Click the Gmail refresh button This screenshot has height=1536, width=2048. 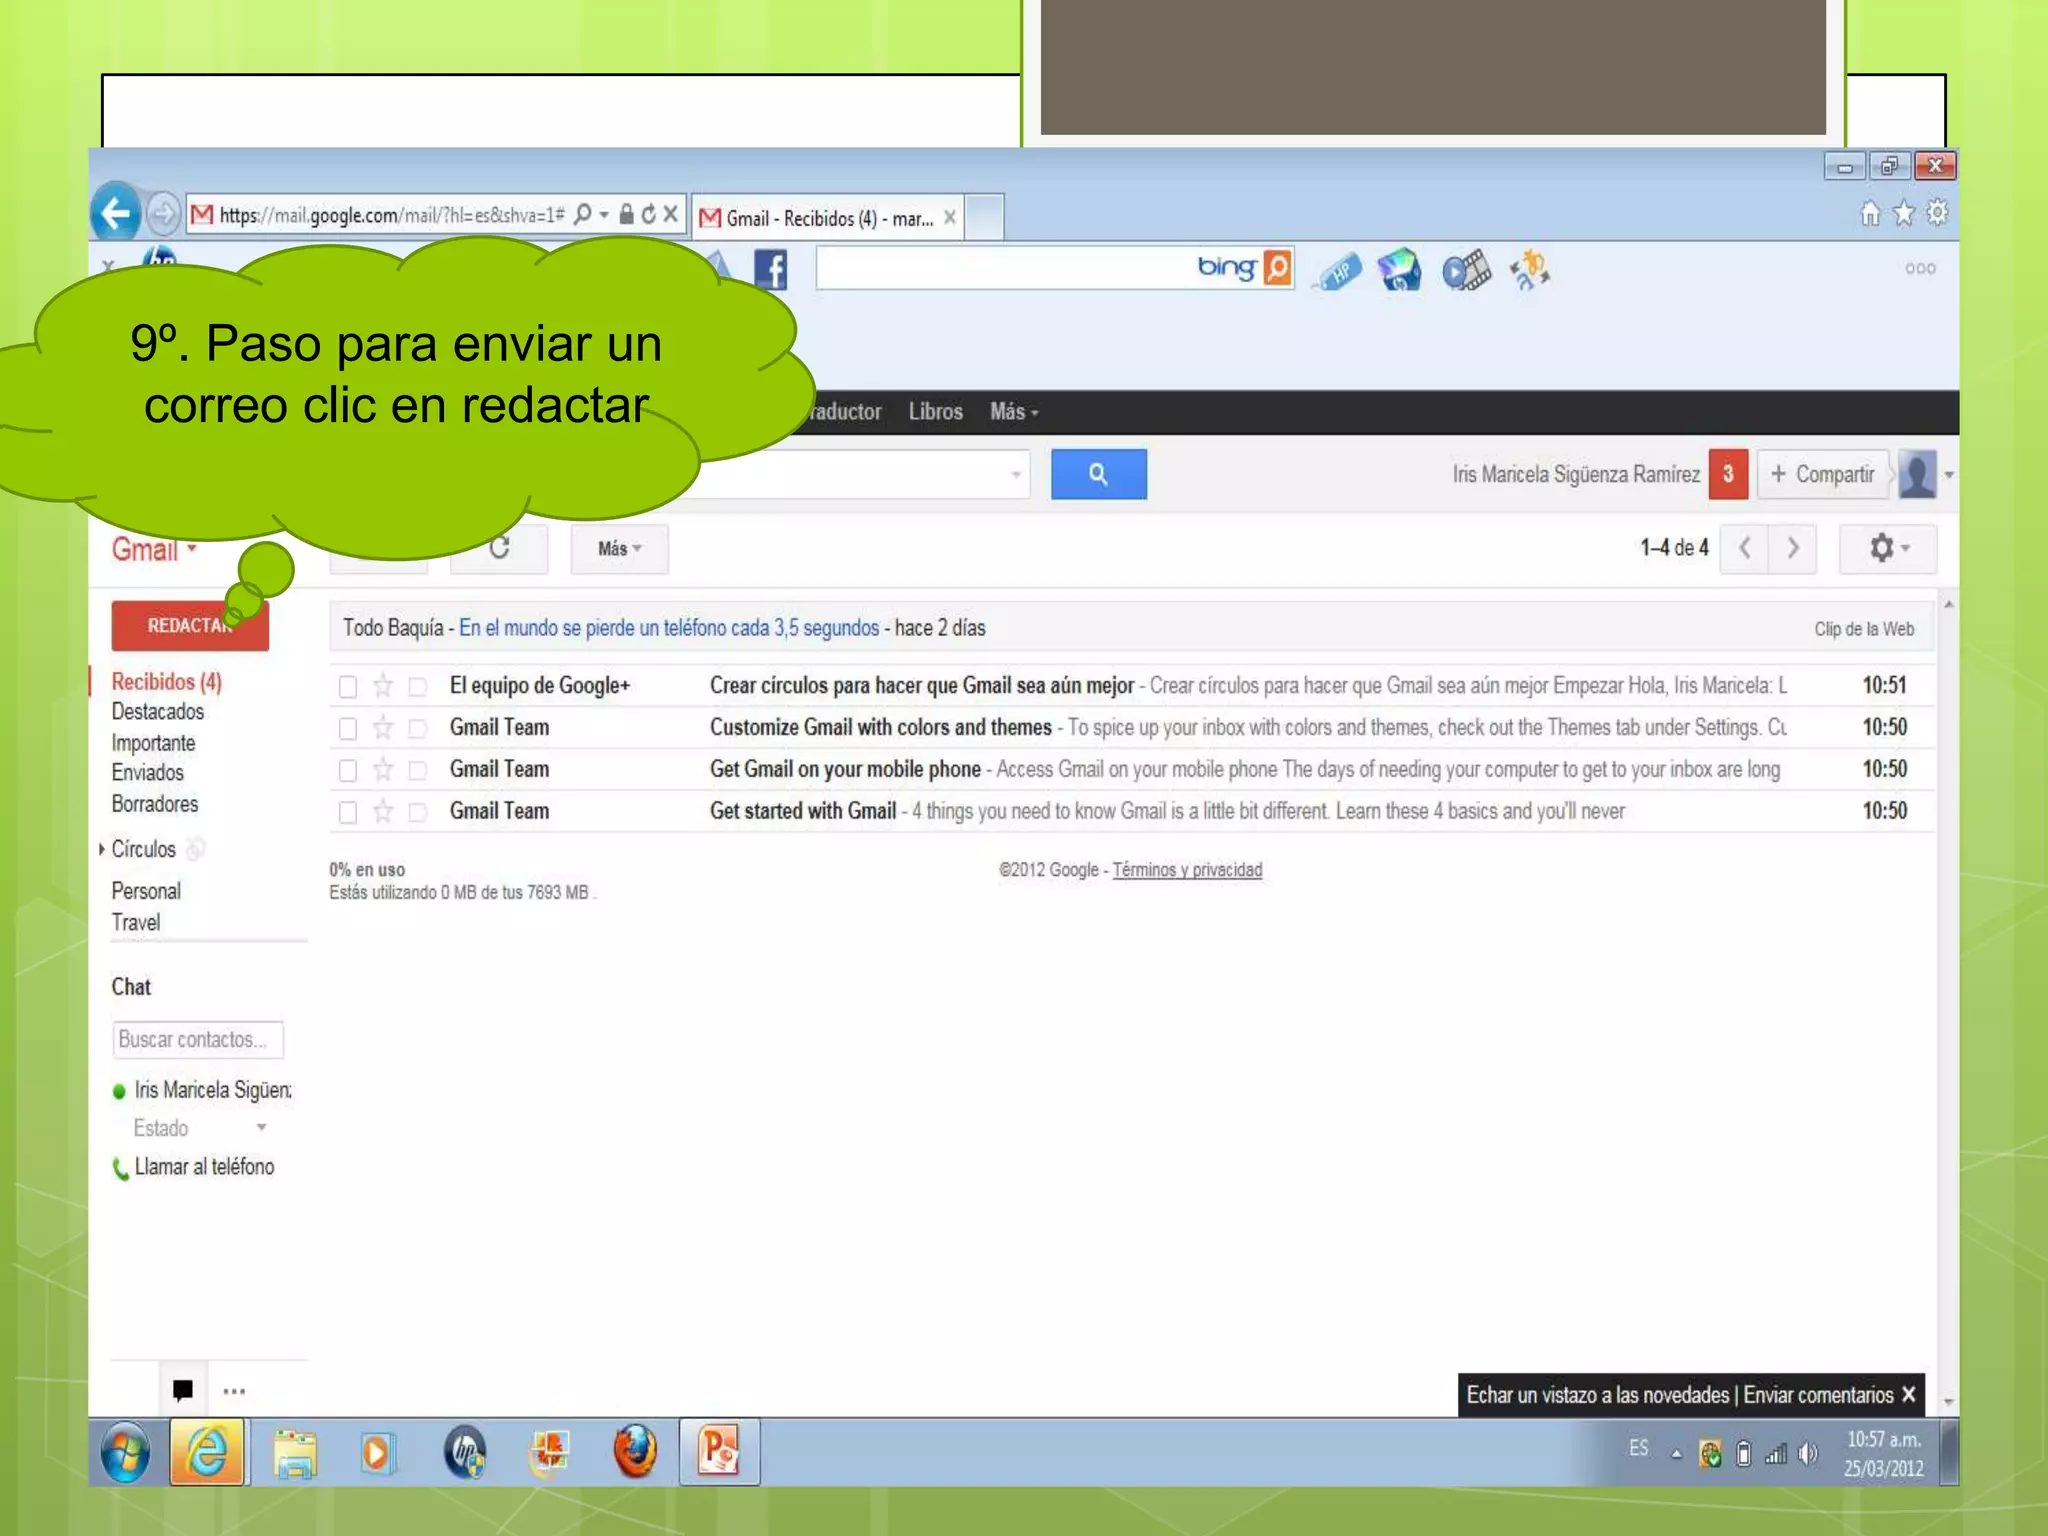click(x=499, y=548)
